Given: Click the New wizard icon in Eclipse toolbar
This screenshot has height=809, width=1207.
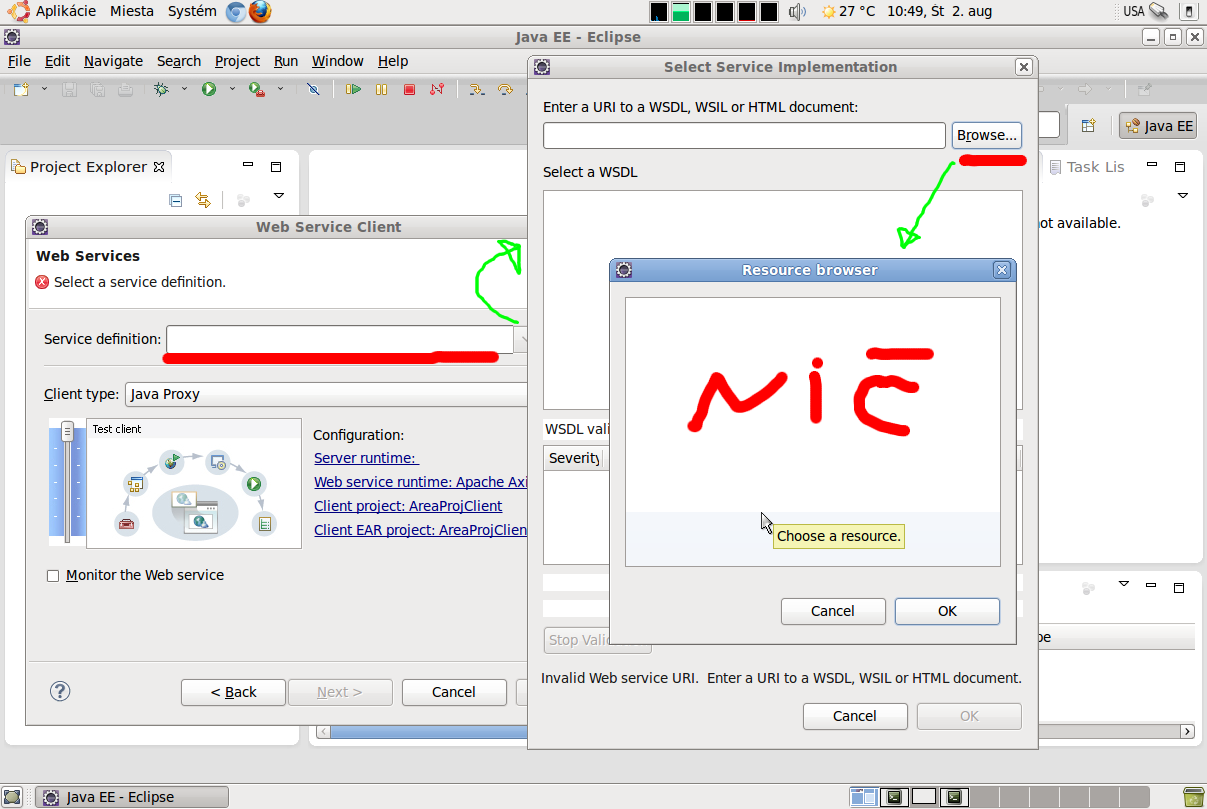Looking at the screenshot, I should point(22,89).
